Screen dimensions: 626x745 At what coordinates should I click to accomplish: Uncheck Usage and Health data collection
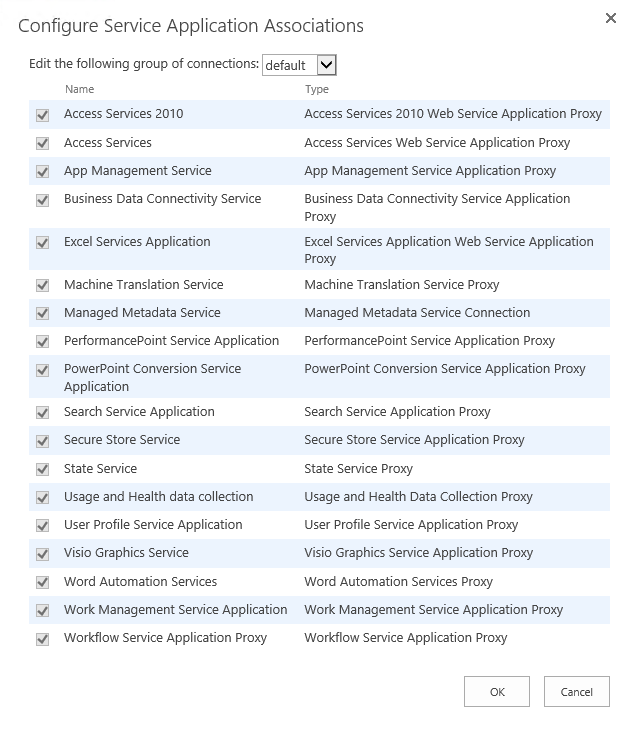tap(43, 497)
